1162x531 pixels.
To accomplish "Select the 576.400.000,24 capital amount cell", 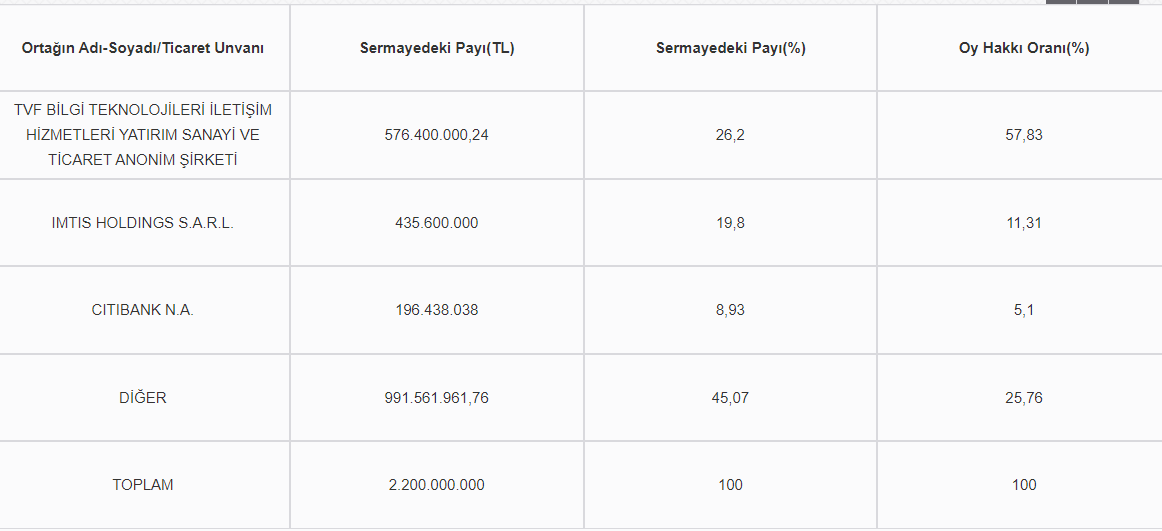I will click(437, 135).
